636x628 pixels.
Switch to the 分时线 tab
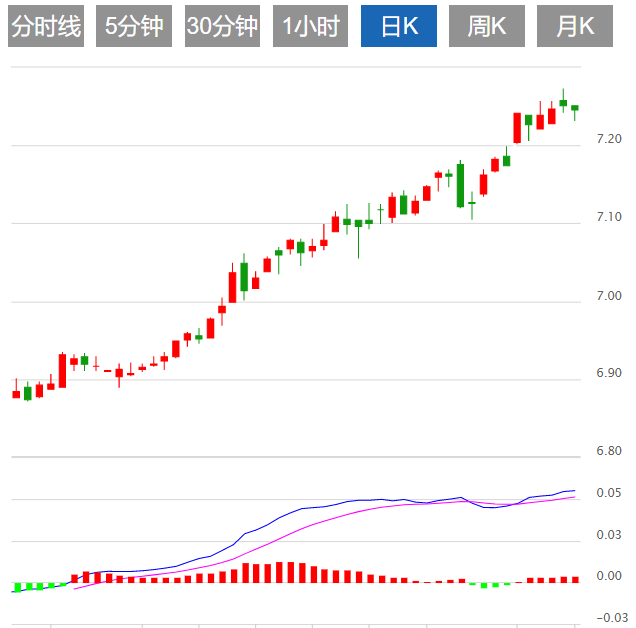pyautogui.click(x=45, y=26)
